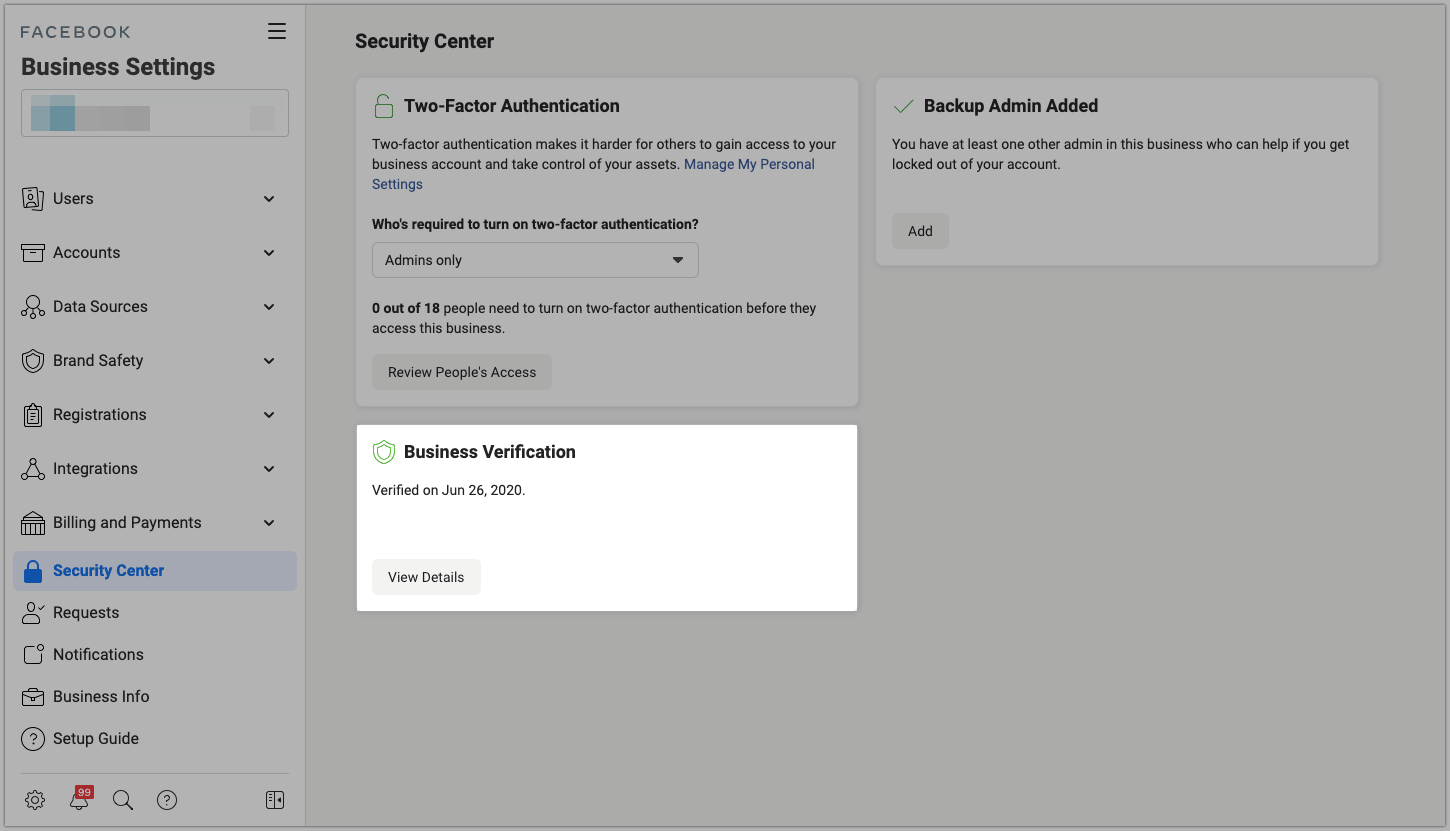Click Review People's Access button
Screen dimensions: 1450x831
pyautogui.click(x=462, y=372)
